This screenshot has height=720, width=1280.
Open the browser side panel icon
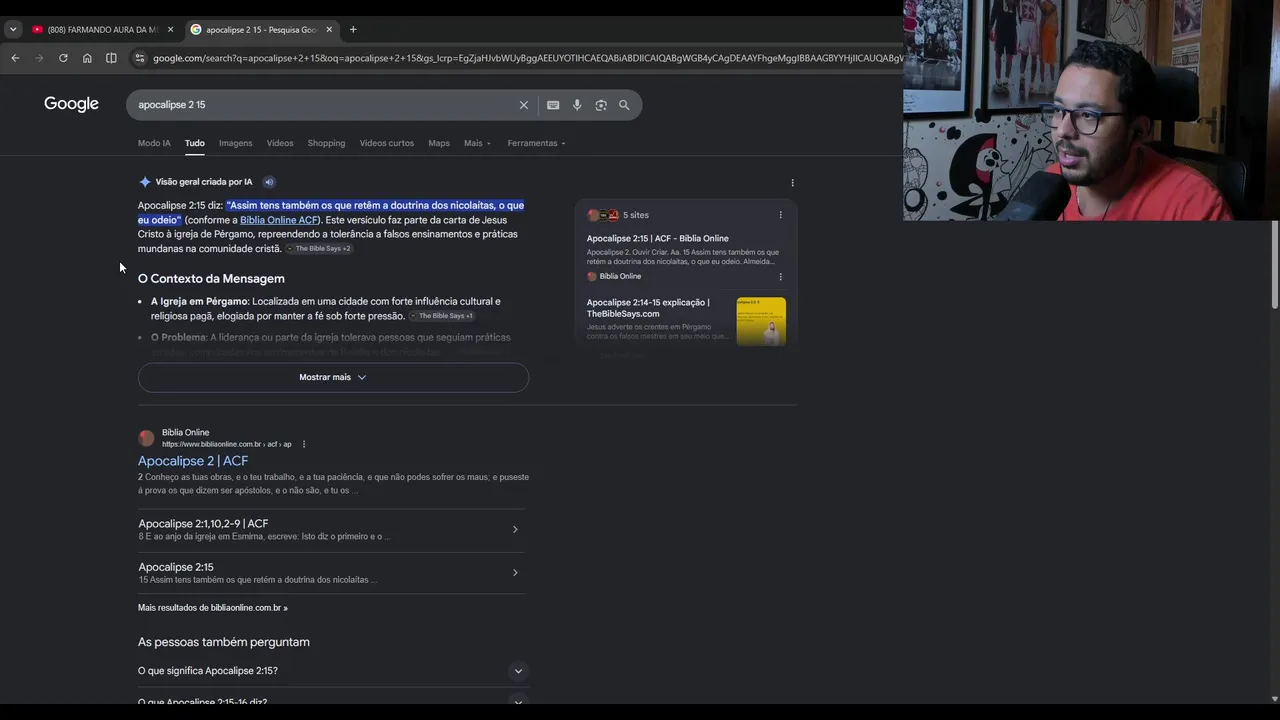point(111,58)
